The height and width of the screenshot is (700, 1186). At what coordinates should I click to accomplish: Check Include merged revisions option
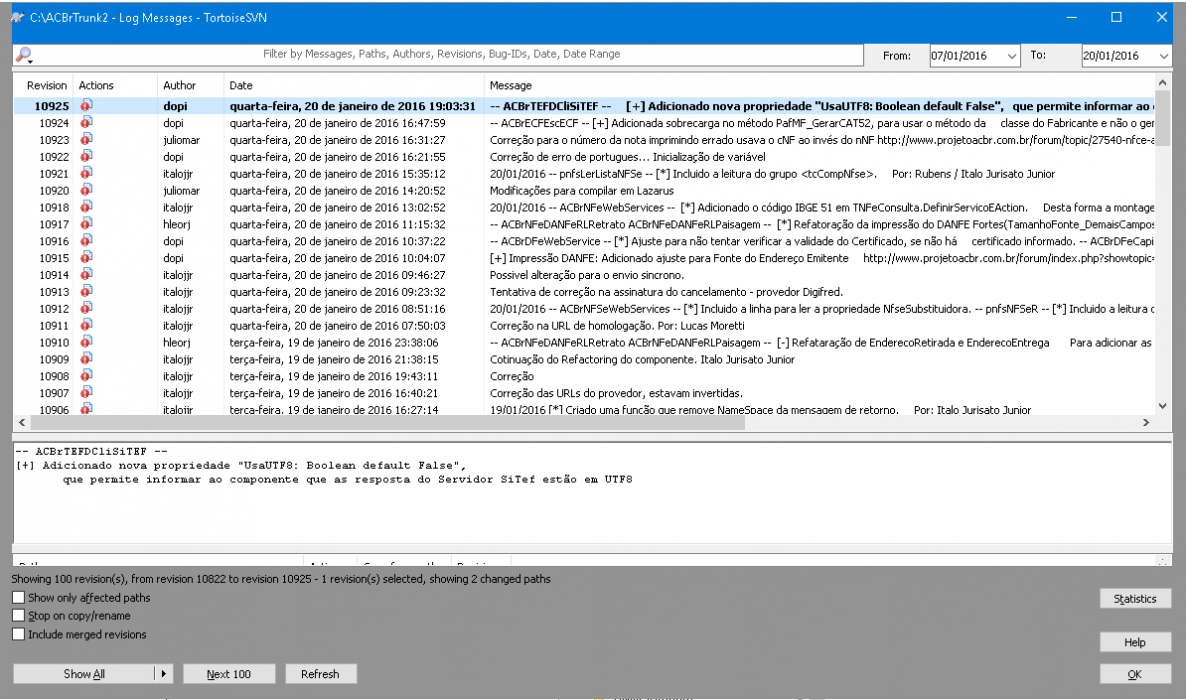point(19,634)
